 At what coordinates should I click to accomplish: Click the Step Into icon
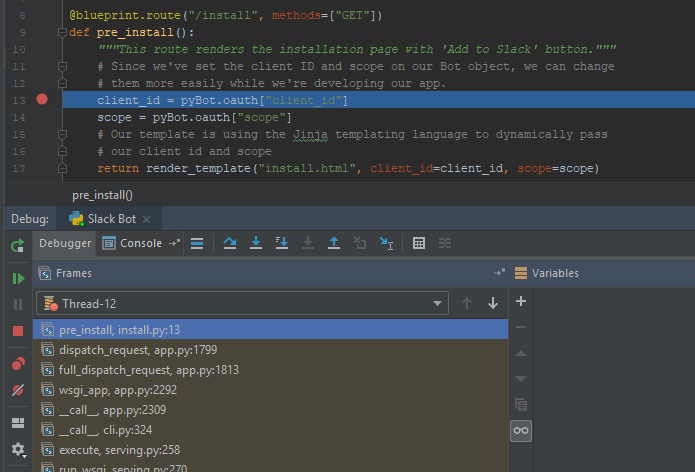256,243
